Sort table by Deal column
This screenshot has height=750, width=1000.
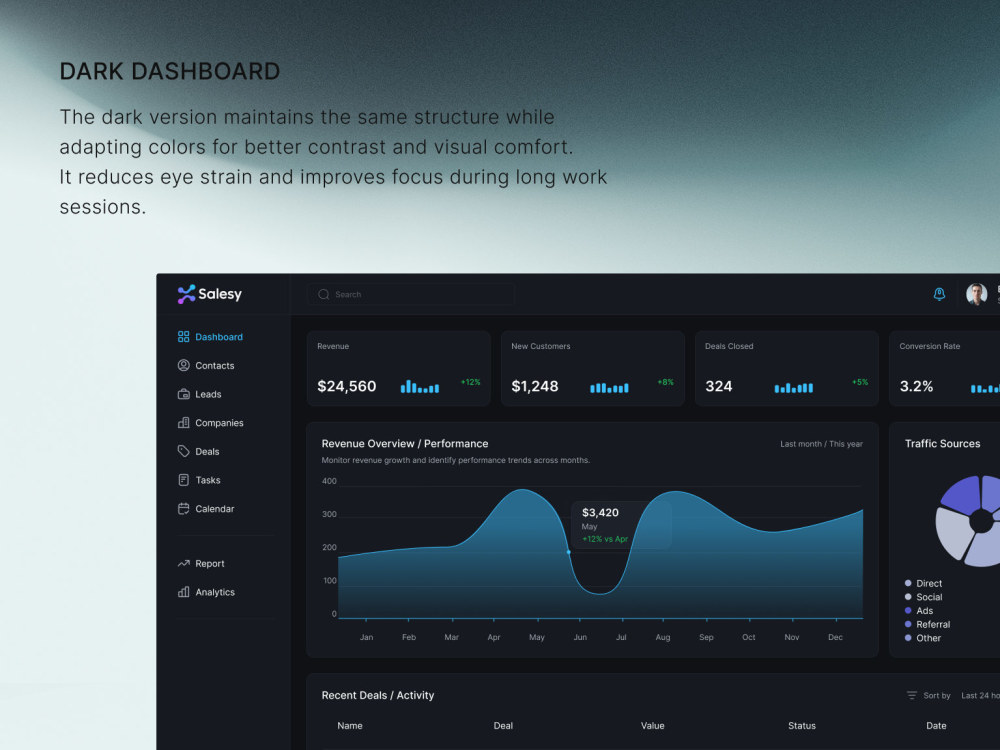[503, 726]
